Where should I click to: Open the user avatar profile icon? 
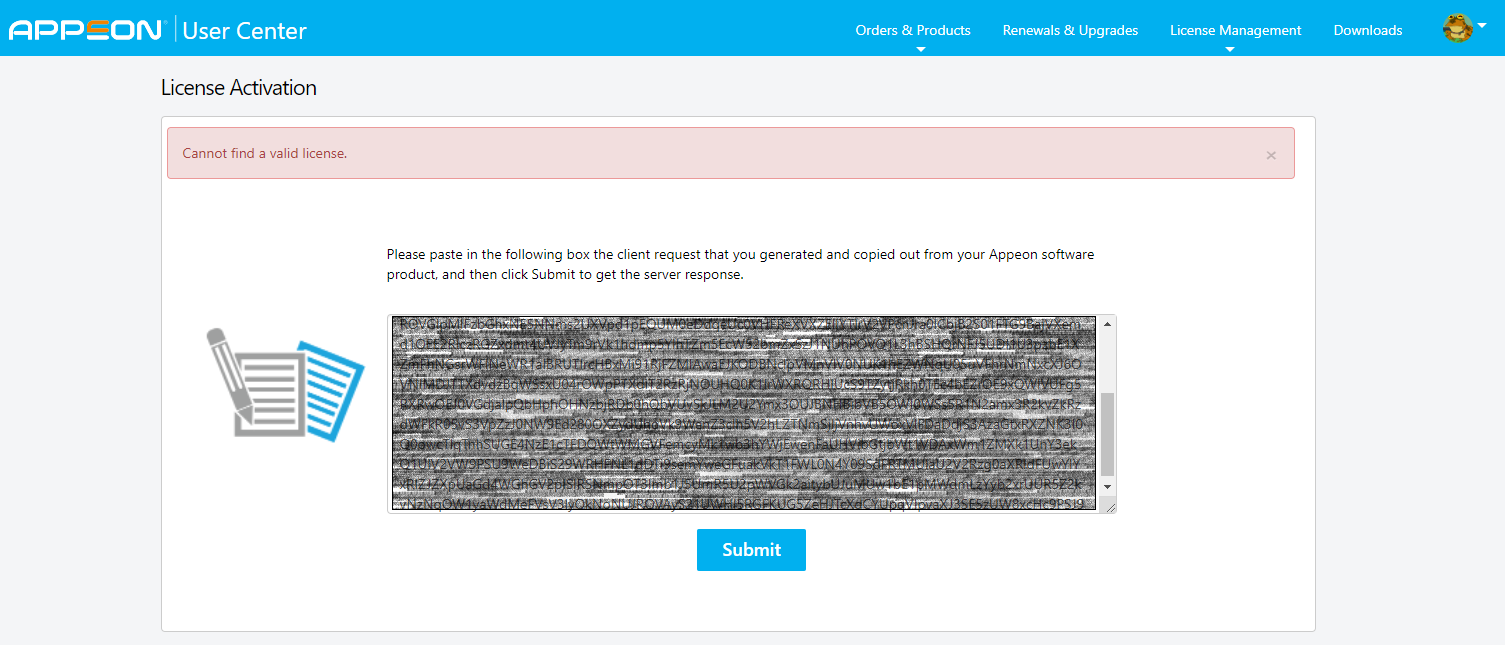pyautogui.click(x=1457, y=29)
